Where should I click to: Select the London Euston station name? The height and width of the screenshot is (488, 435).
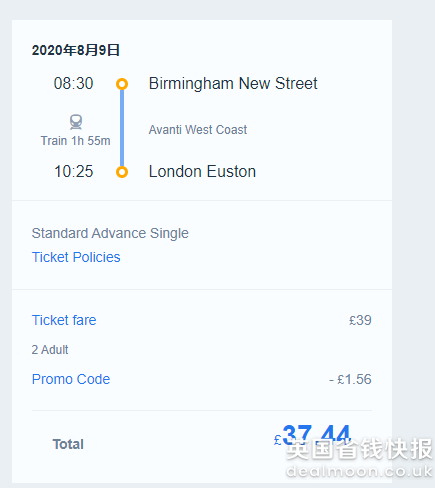[x=202, y=172]
